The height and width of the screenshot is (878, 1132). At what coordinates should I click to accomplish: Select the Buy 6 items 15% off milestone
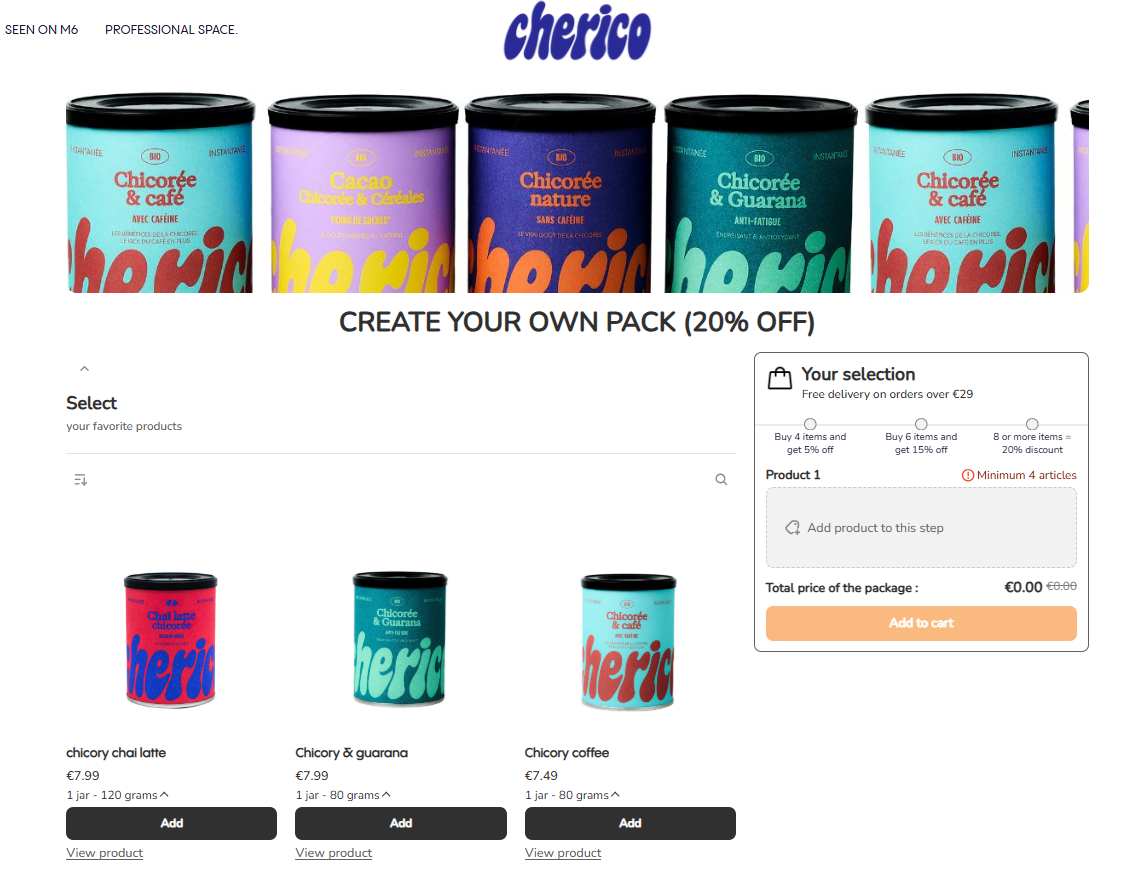[921, 425]
